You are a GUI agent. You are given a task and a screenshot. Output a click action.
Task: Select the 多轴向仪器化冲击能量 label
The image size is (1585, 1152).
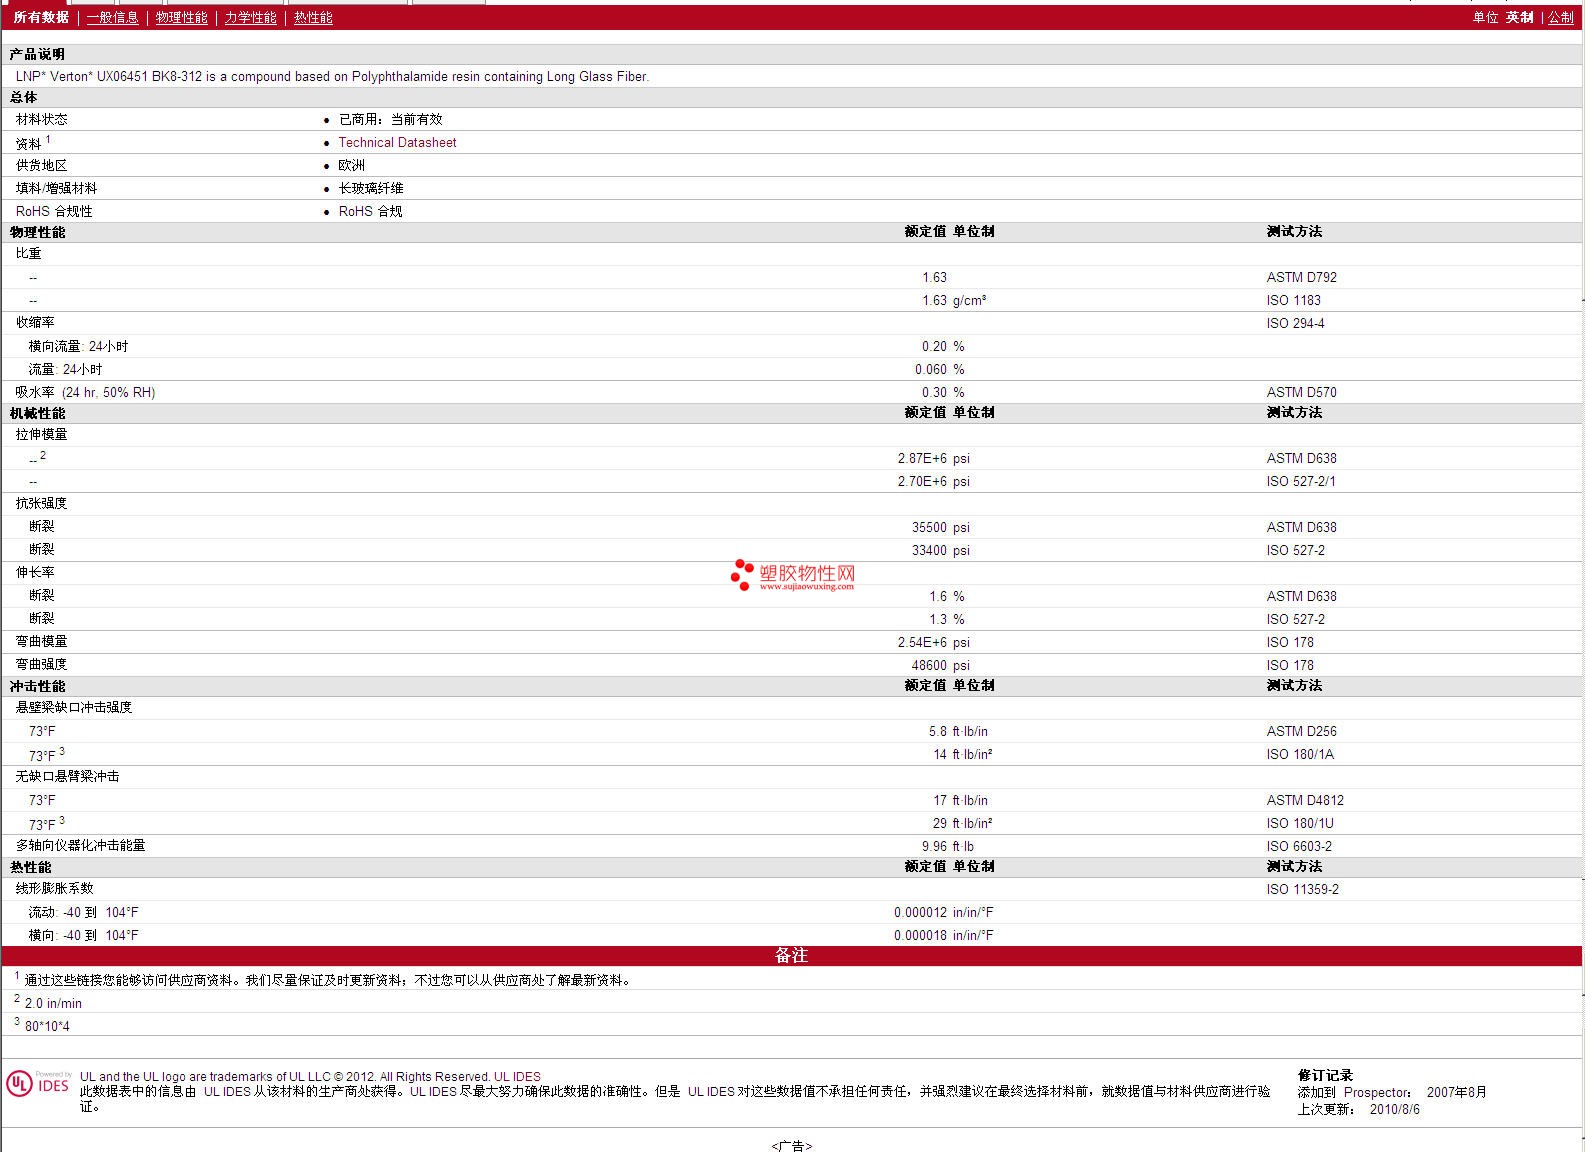(x=80, y=845)
